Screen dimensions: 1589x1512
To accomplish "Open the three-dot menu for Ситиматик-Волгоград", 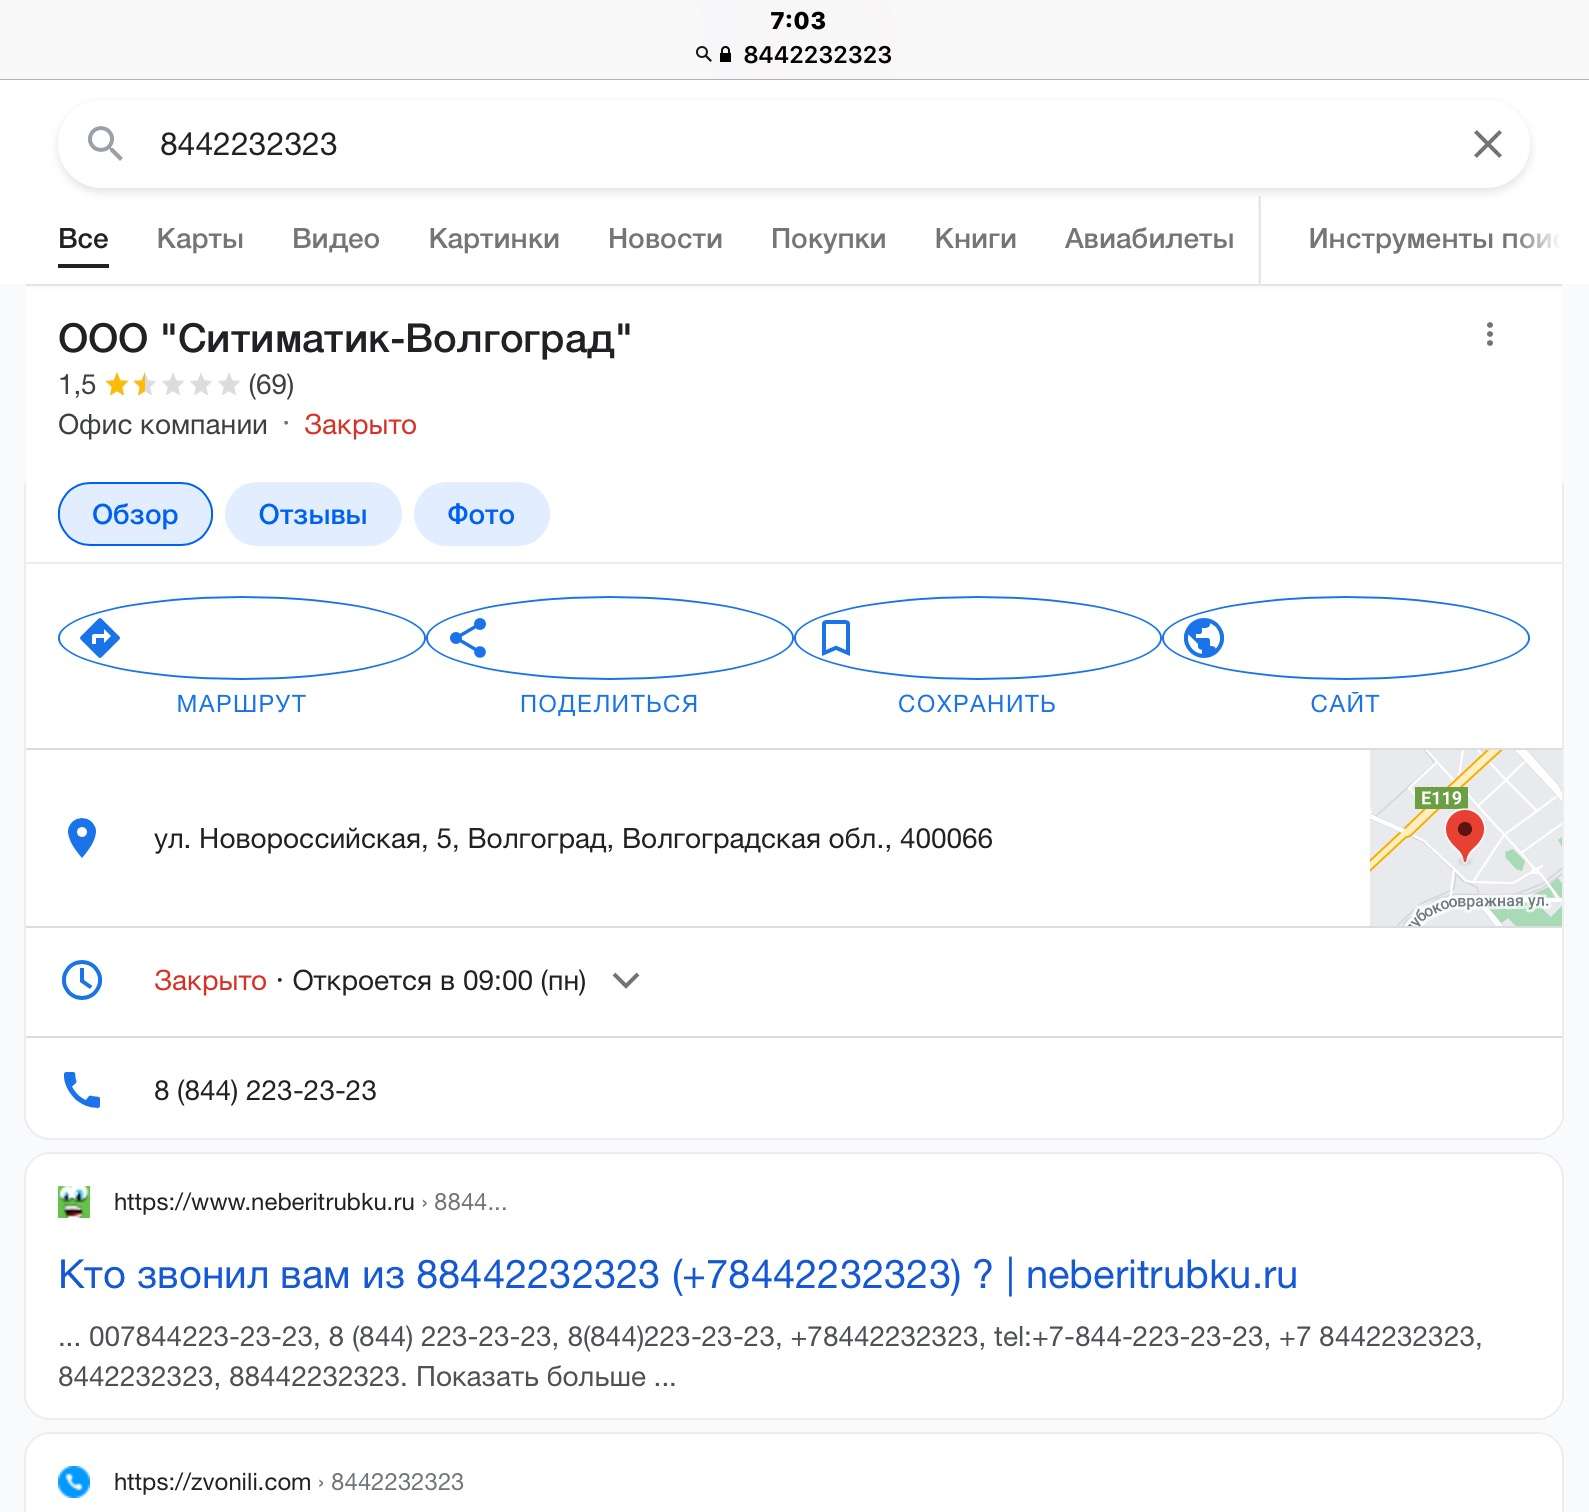I will [1490, 334].
